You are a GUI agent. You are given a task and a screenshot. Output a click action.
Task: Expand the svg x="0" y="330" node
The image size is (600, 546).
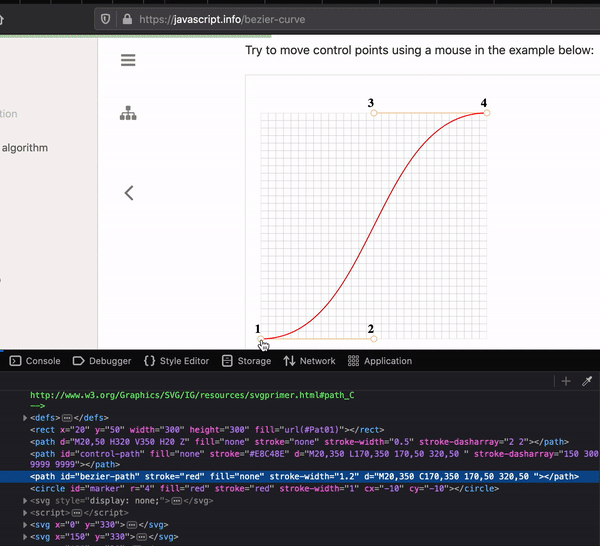(25, 525)
